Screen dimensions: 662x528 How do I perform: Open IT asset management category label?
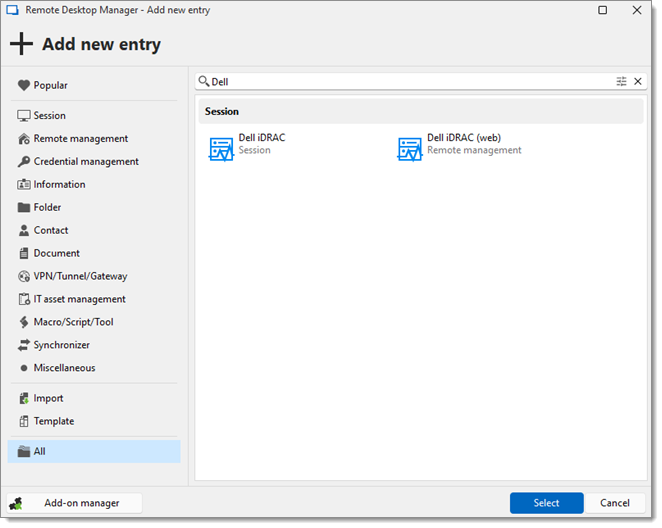point(79,299)
